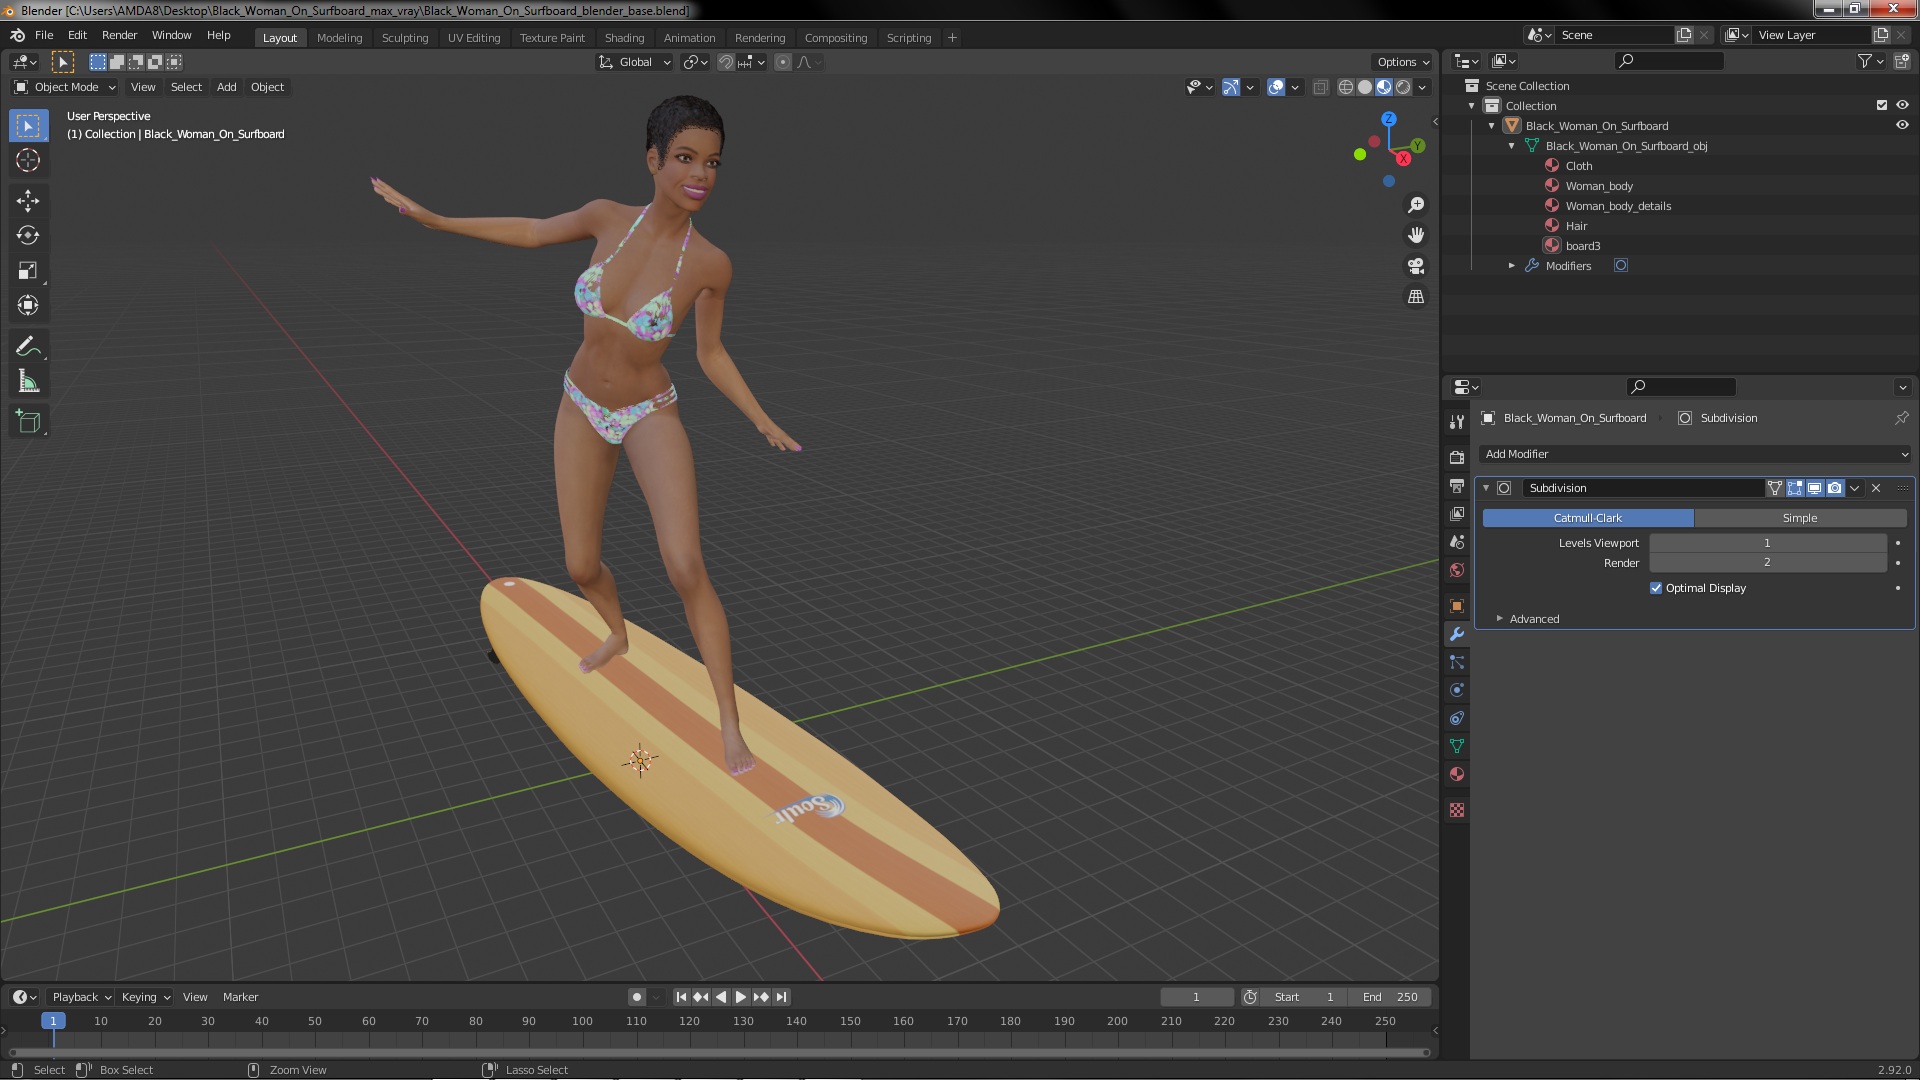Image resolution: width=1920 pixels, height=1080 pixels.
Task: Expand Modifiers in the outliner
Action: pyautogui.click(x=1511, y=266)
